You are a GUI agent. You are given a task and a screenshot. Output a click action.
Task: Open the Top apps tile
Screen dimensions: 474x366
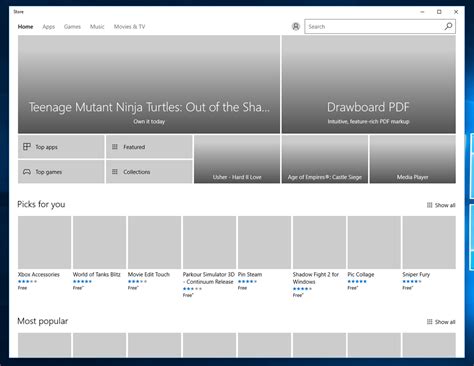point(61,147)
